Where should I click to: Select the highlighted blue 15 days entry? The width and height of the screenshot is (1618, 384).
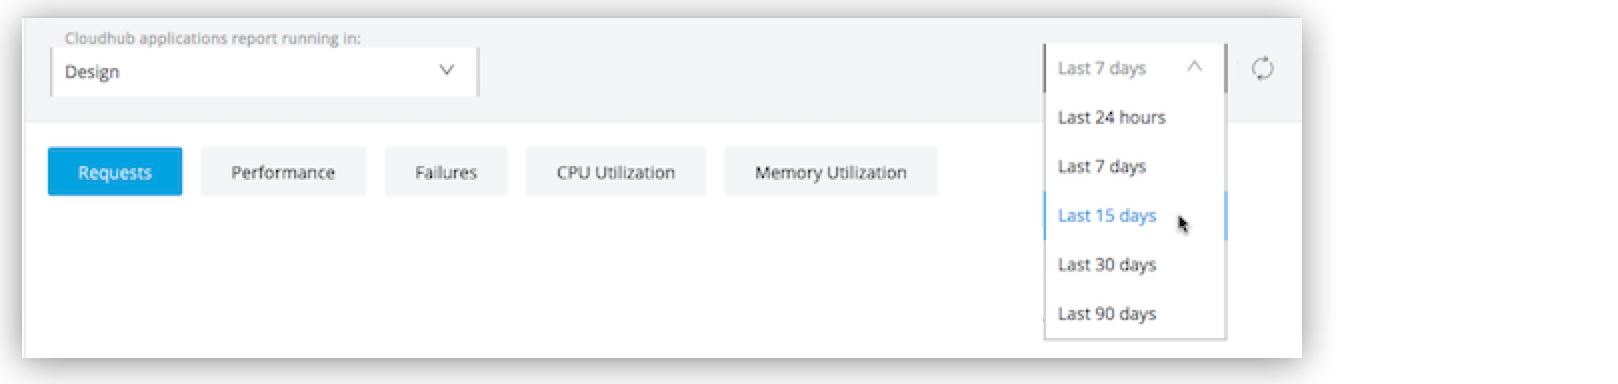[1134, 215]
